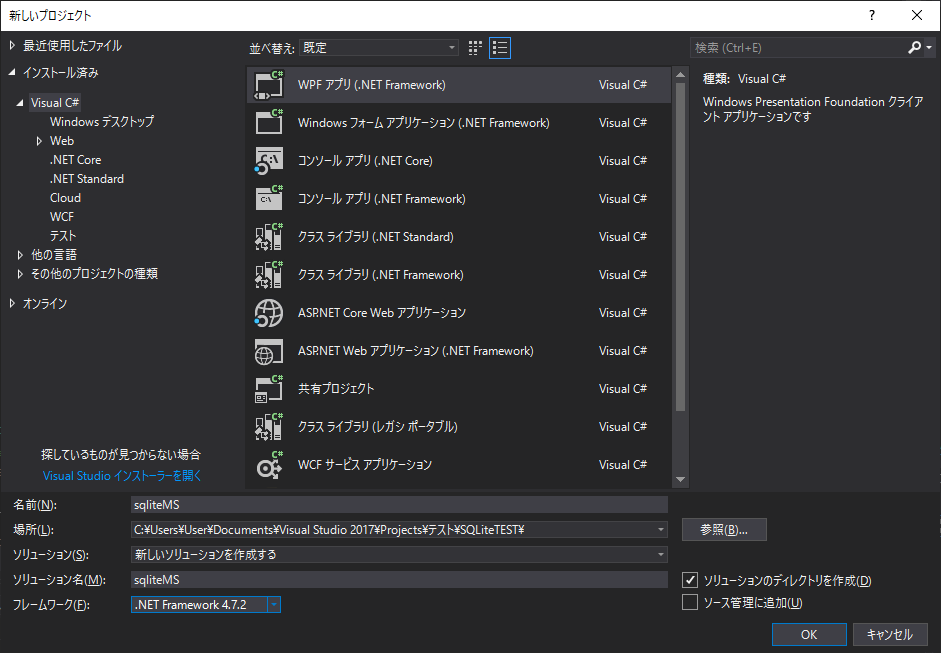Screen dimensions: 941x653
Task: Enable the ソース管理に追加 checkbox
Action: [x=689, y=601]
